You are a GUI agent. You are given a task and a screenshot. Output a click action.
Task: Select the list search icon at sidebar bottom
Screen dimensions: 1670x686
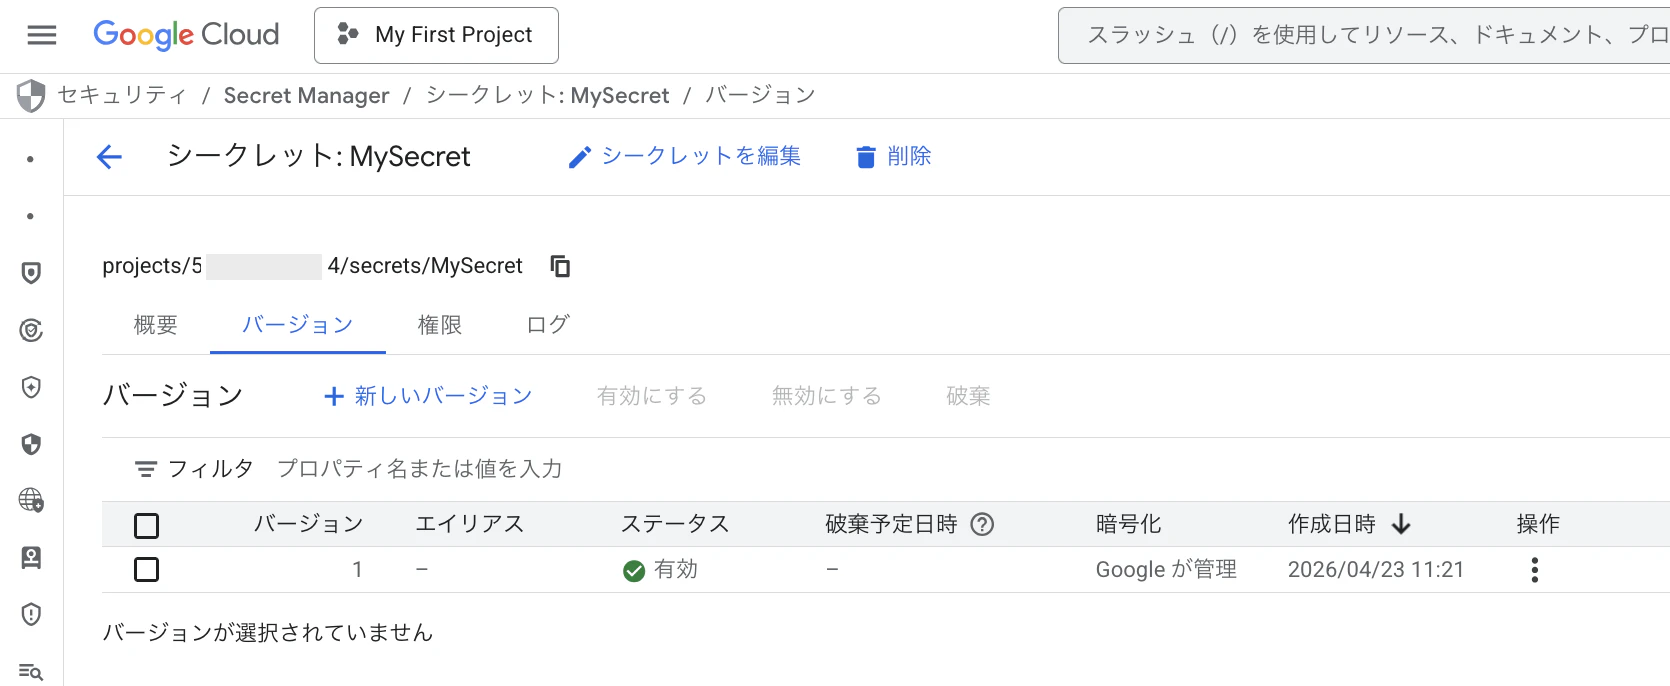coord(30,671)
